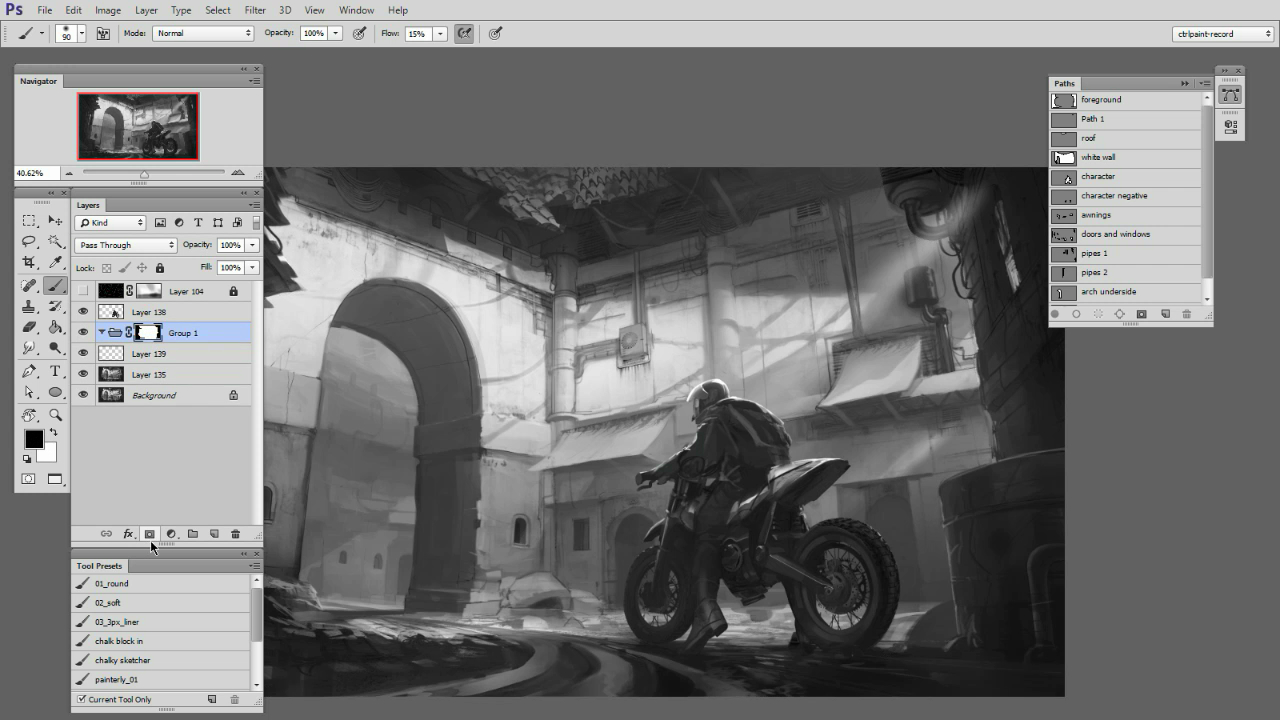Screen dimensions: 1280x720
Task: Select the chalk block in preset
Action: coord(162,641)
